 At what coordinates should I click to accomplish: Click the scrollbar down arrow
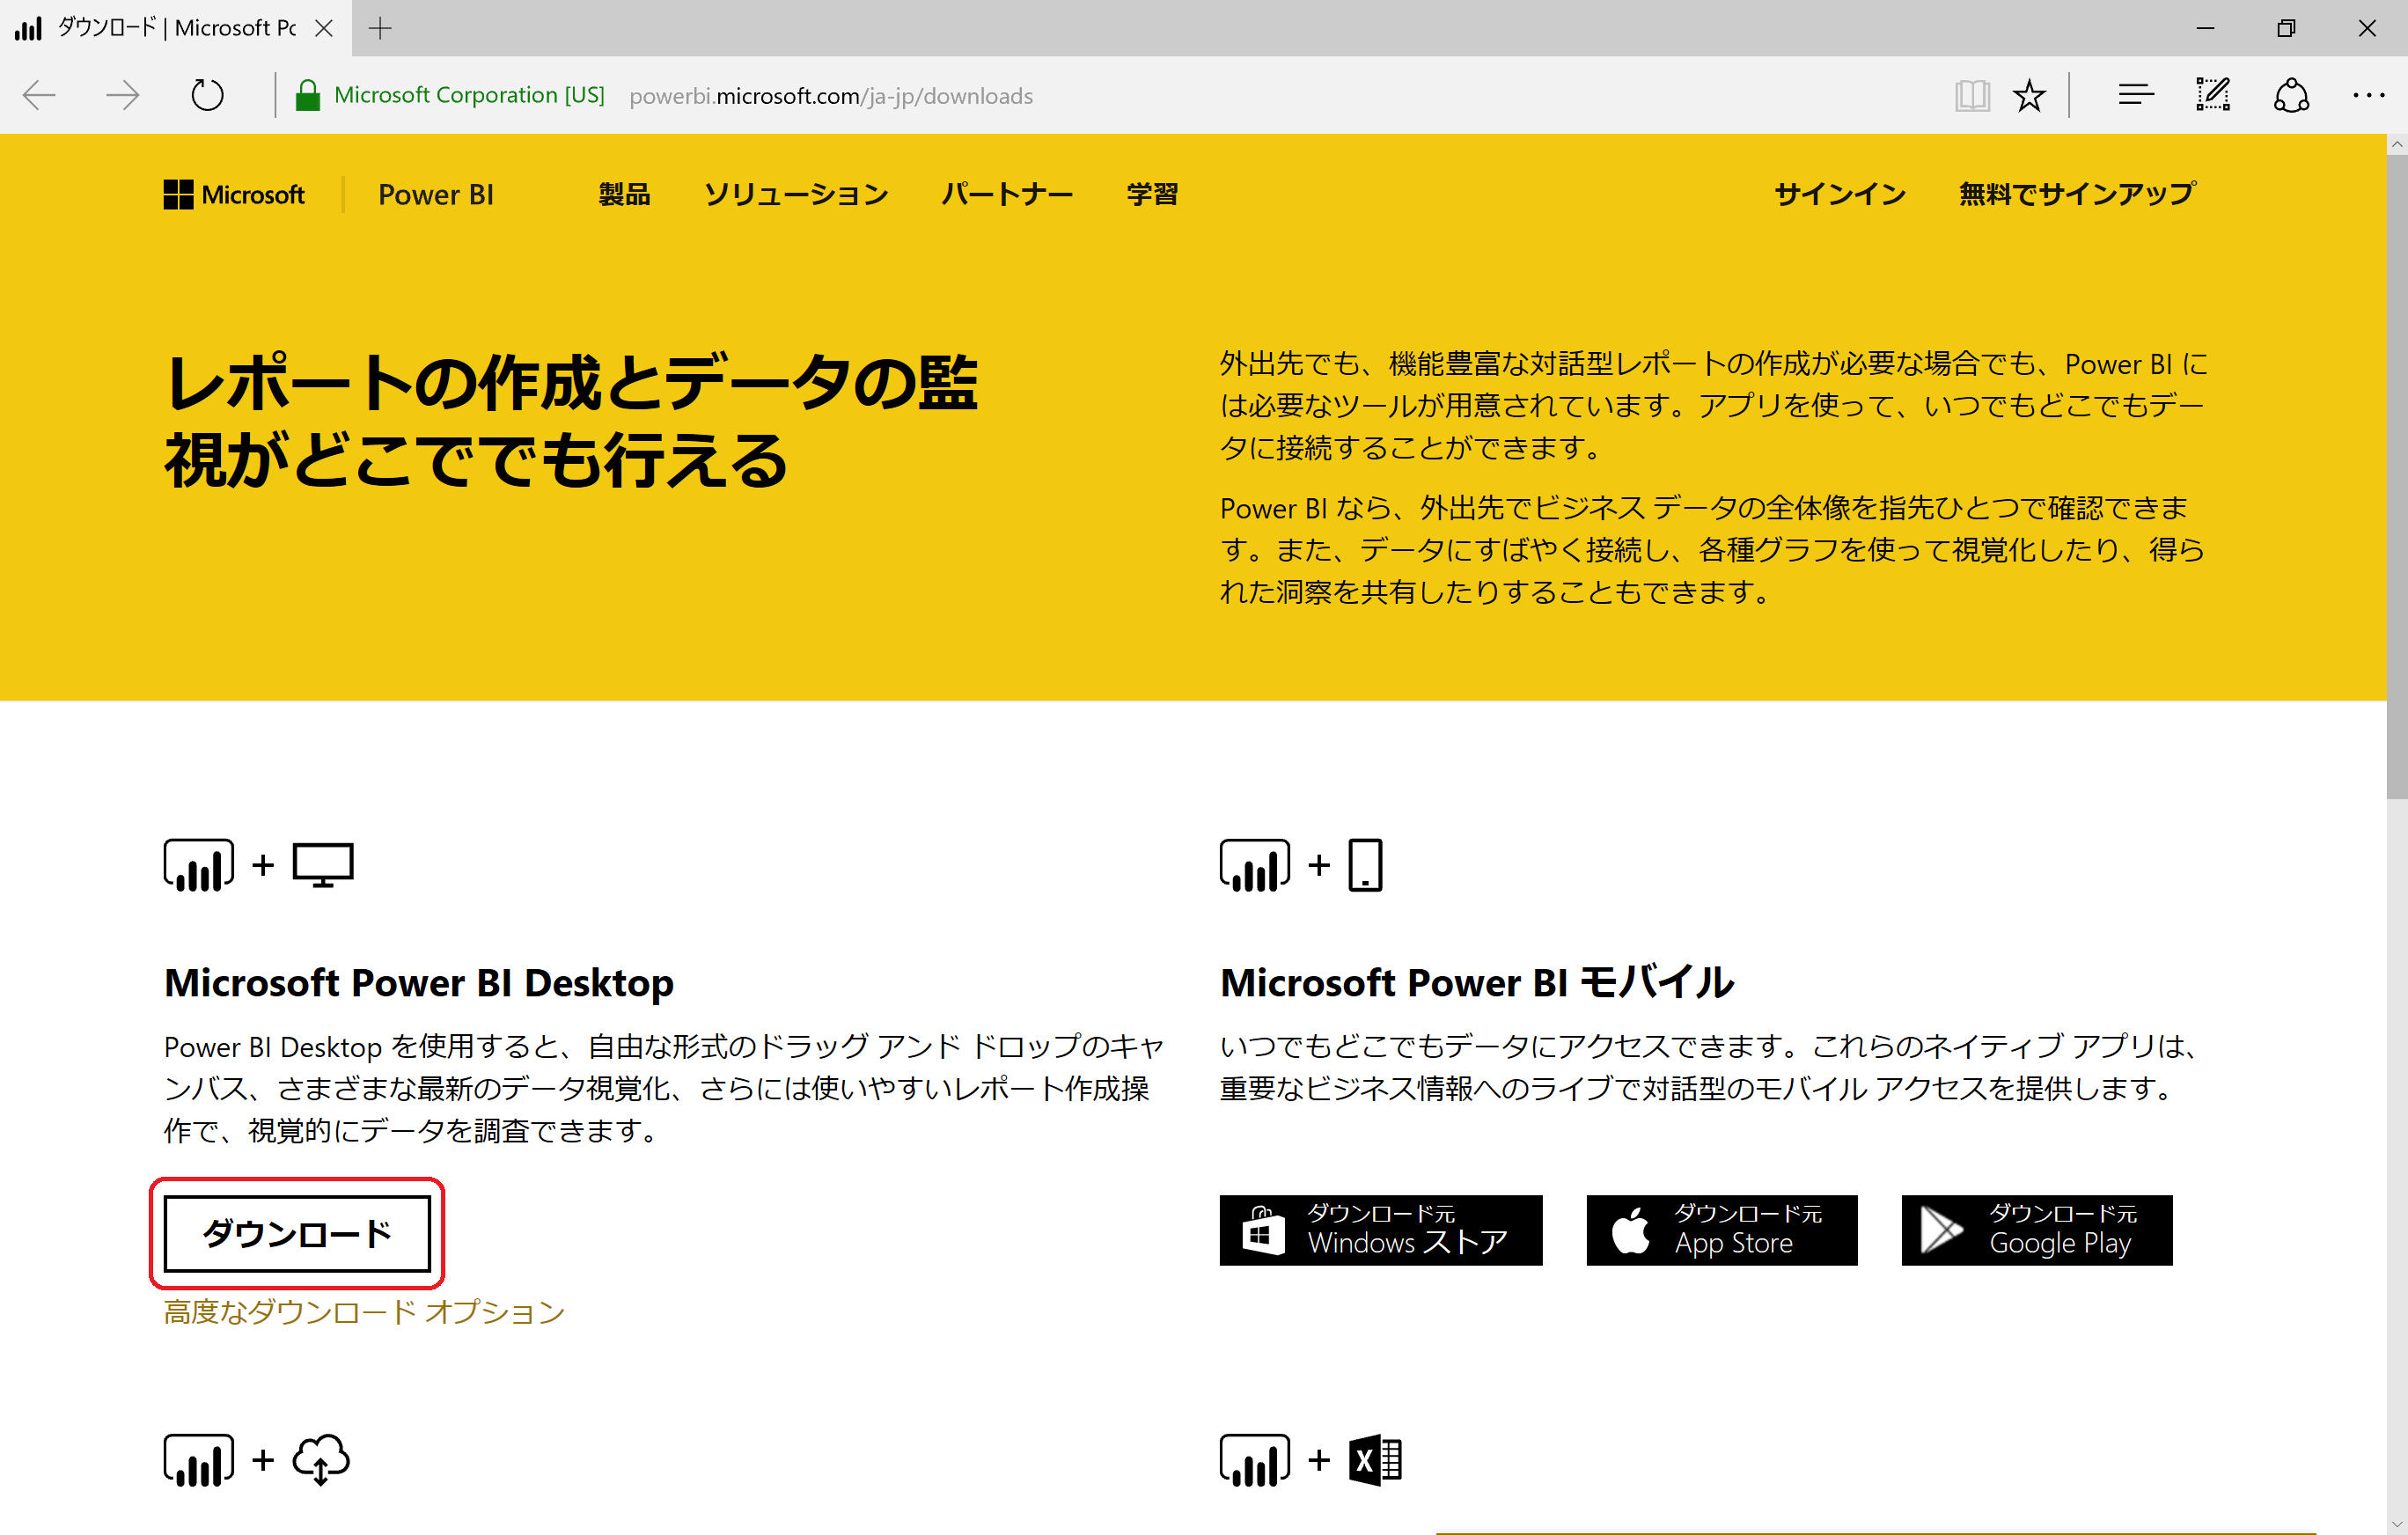pyautogui.click(x=2397, y=1524)
